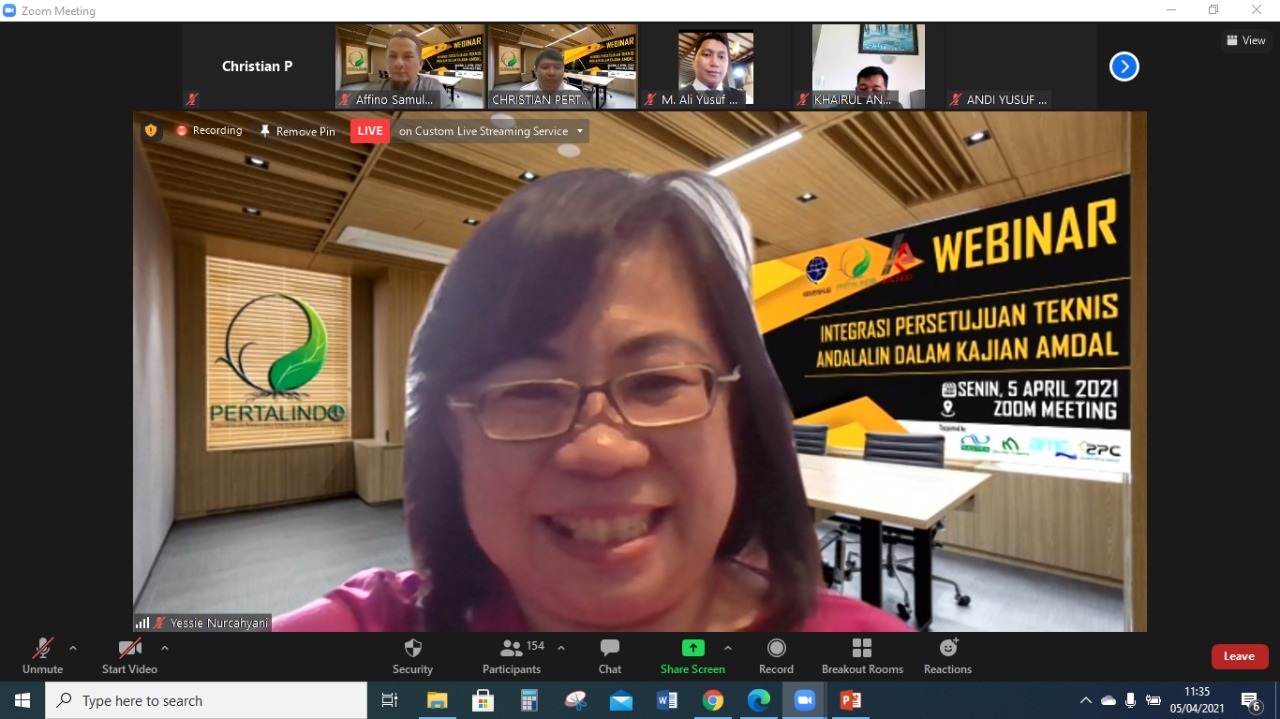Open the Reactions menu
Screen dimensions: 1280x719
[x=947, y=655]
